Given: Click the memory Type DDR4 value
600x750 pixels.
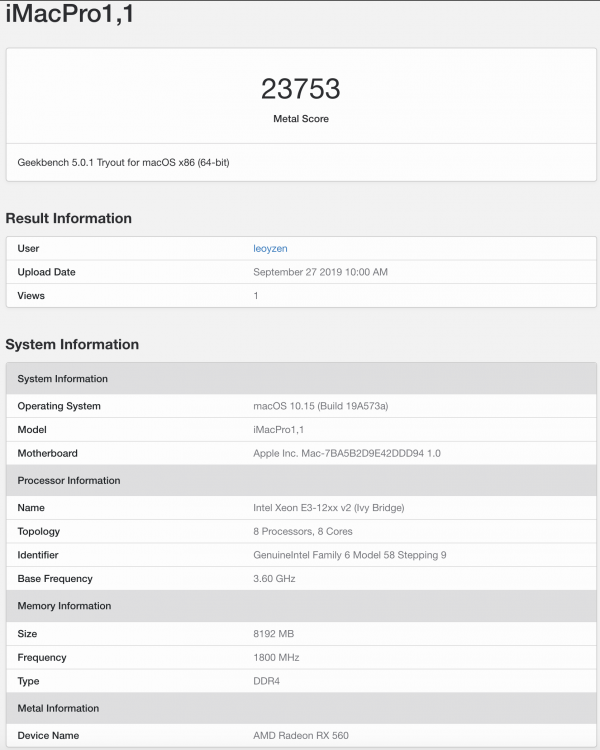Looking at the screenshot, I should coord(267,681).
